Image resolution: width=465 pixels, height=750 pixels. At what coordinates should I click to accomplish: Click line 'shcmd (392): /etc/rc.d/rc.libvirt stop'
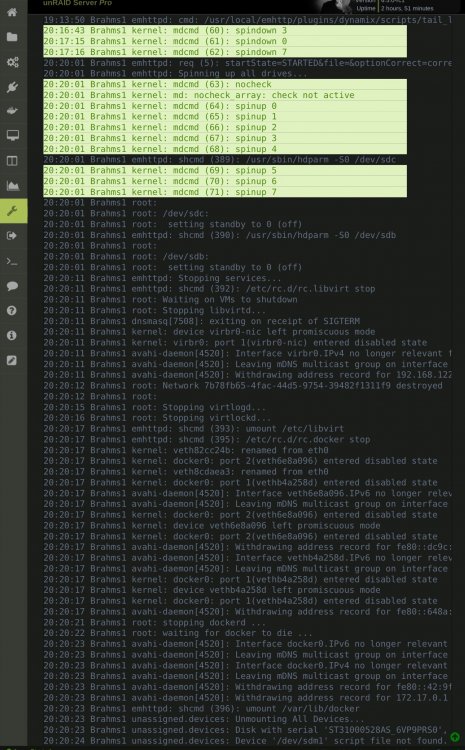tap(209, 289)
